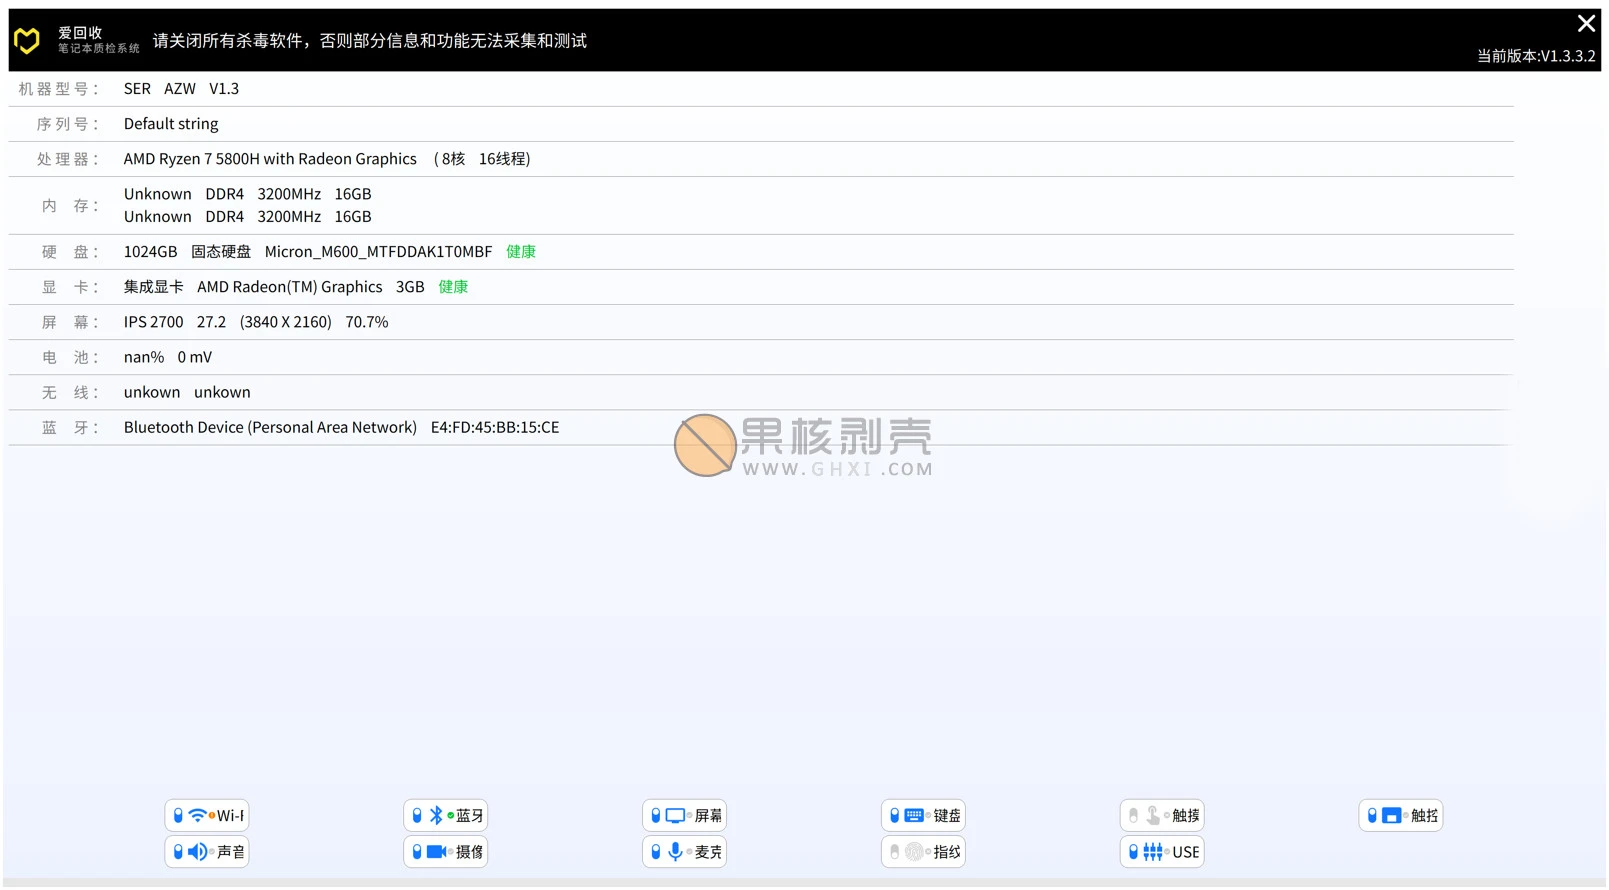
Task: Select machine model text SER AZW V1.3
Action: point(181,89)
